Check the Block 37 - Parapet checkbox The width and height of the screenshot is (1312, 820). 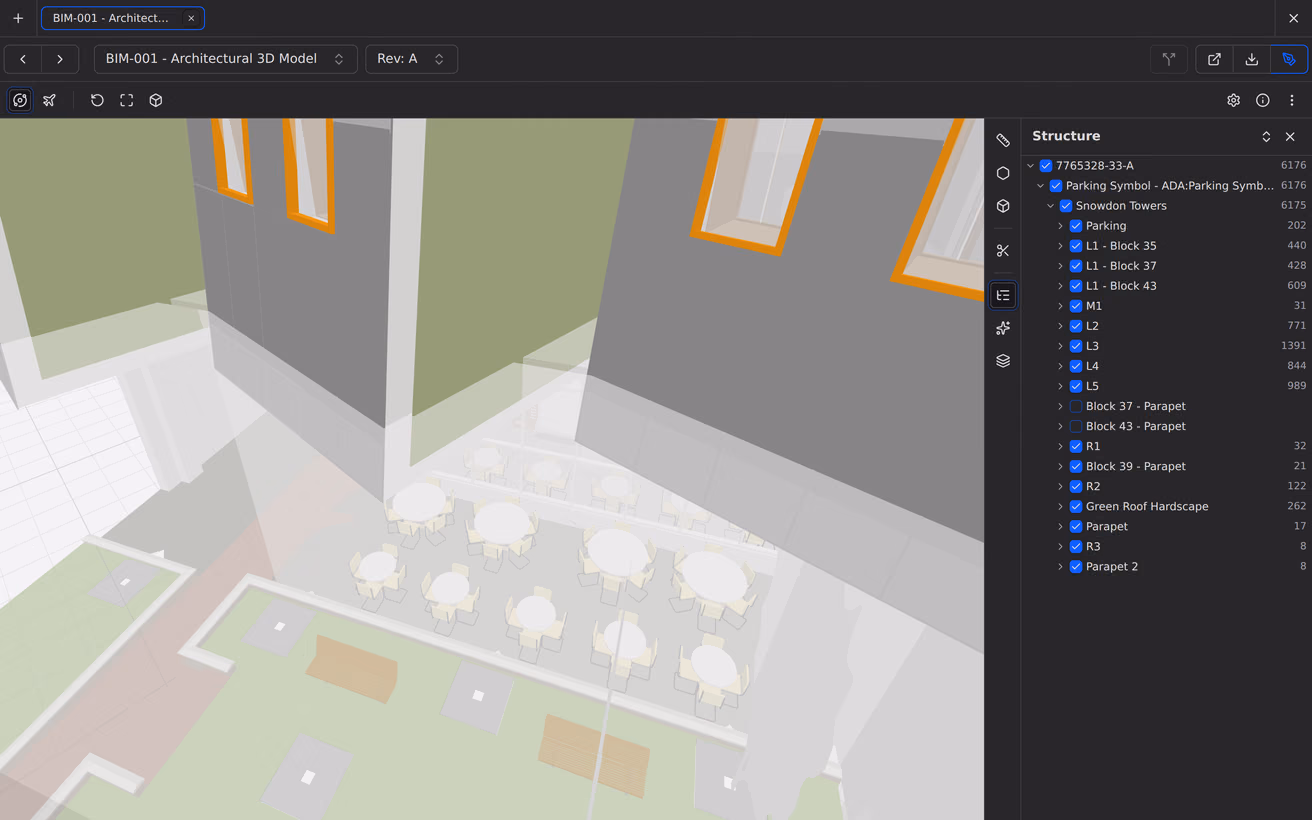1076,406
